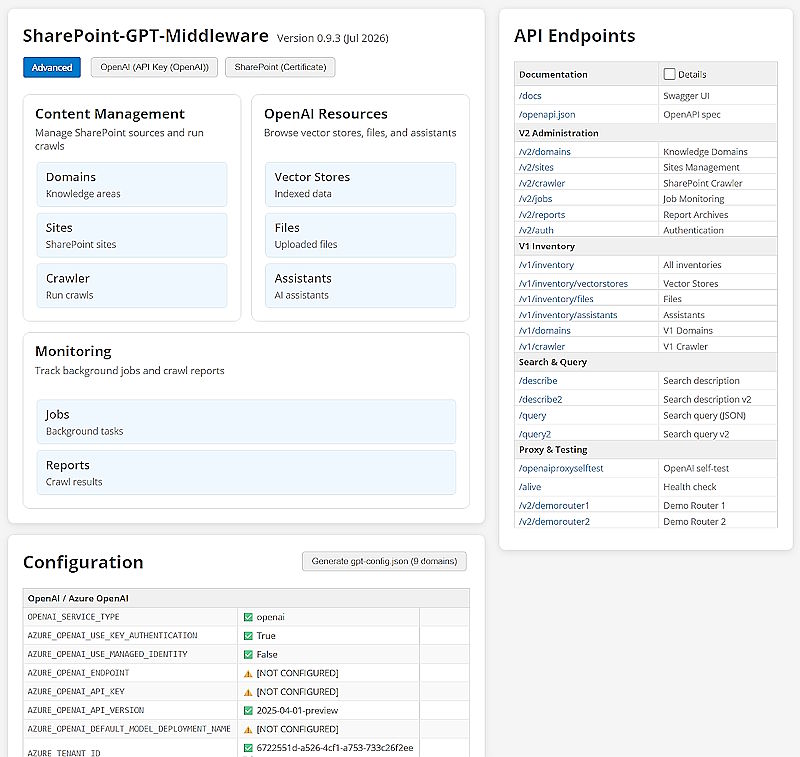Open the Crawler run crawls card
800x757 pixels.
coord(132,286)
